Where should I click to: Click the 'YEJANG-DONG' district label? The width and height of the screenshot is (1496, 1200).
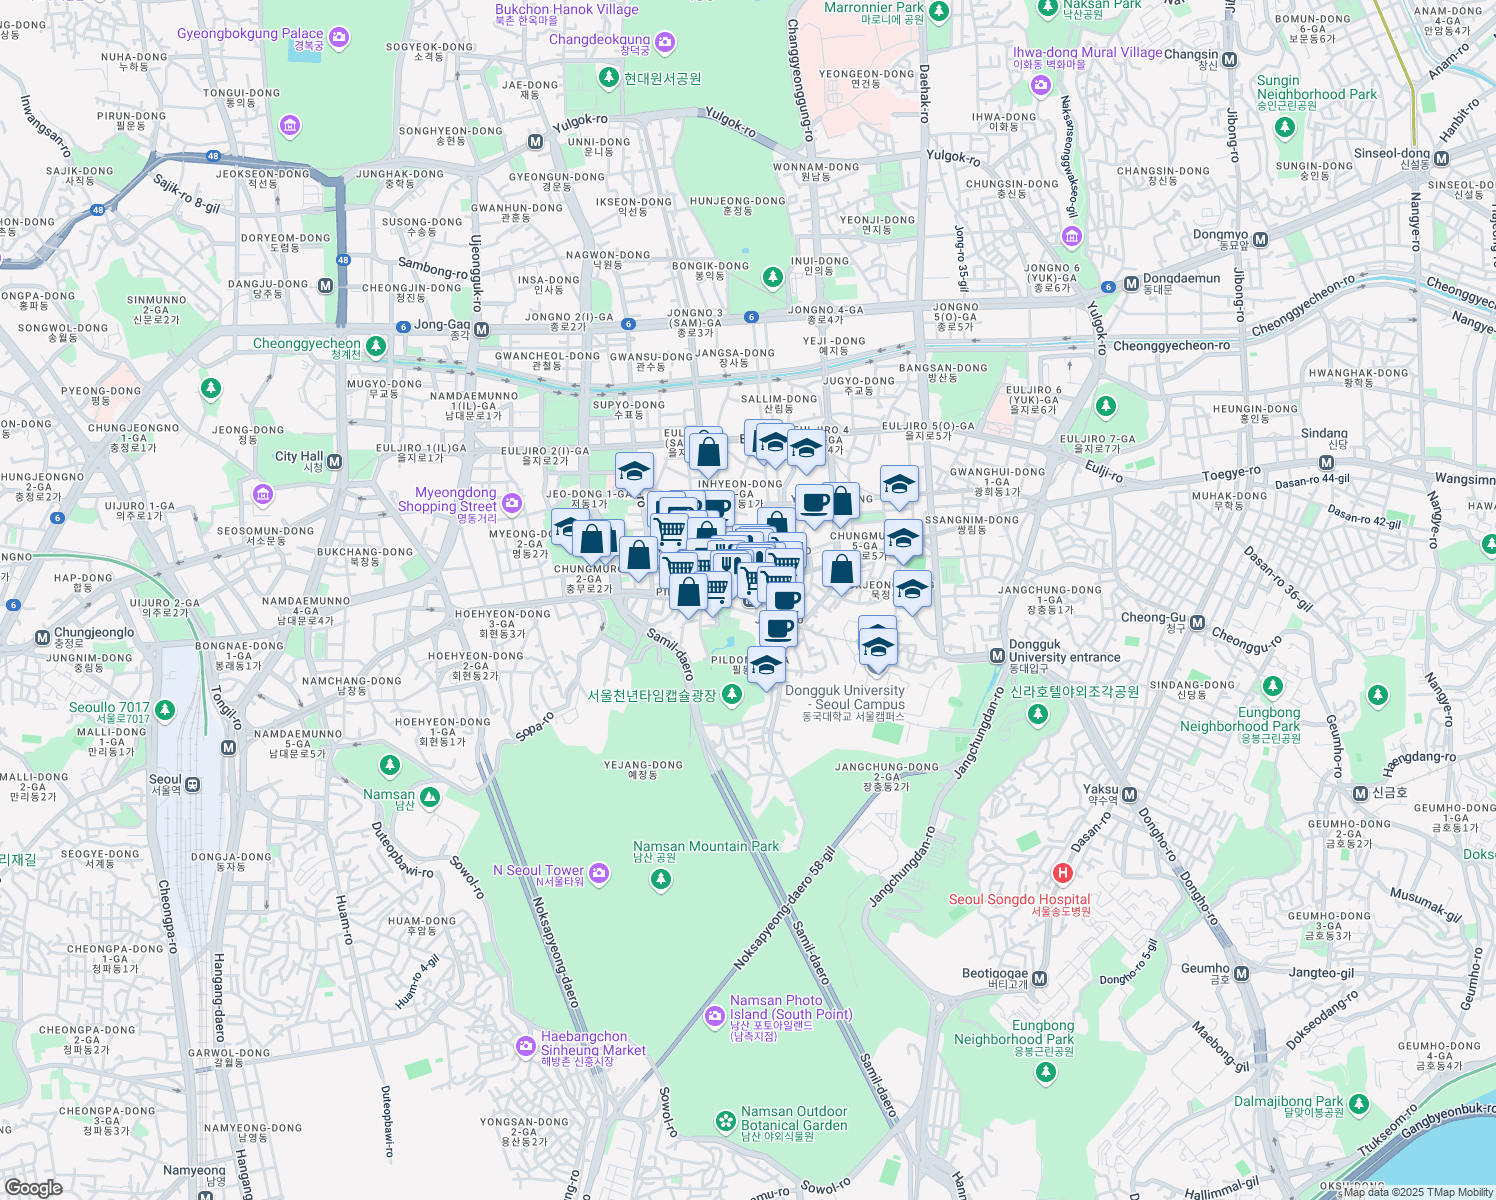tap(643, 765)
